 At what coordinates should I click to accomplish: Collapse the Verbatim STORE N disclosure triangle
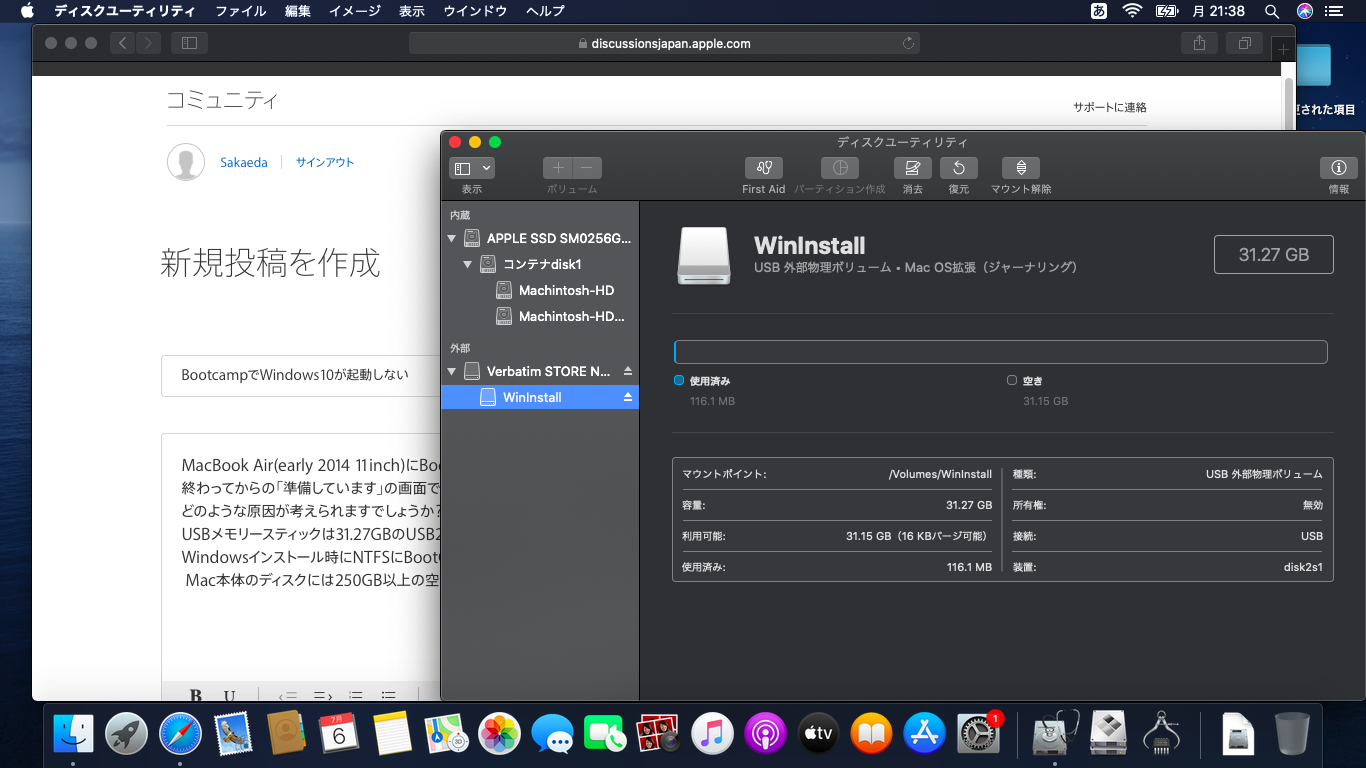click(x=452, y=372)
